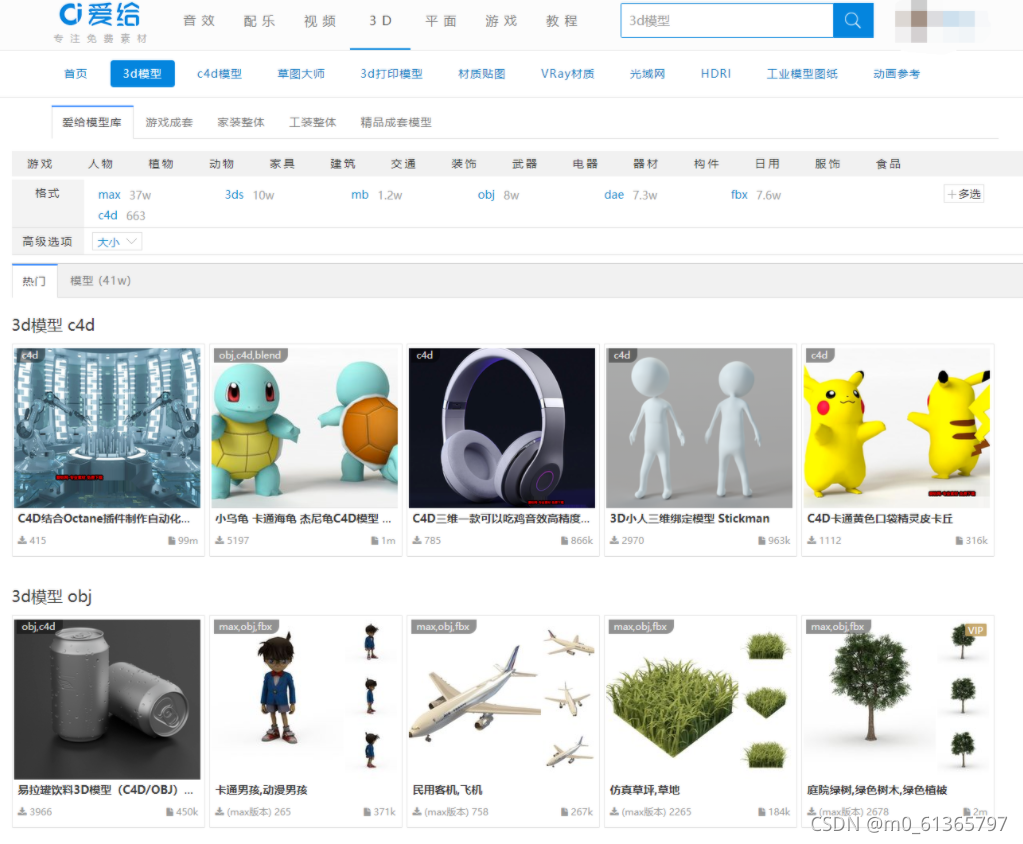Click obj,c4d,blend tag on turtle thumbnail
This screenshot has width=1023, height=844.
tap(250, 355)
